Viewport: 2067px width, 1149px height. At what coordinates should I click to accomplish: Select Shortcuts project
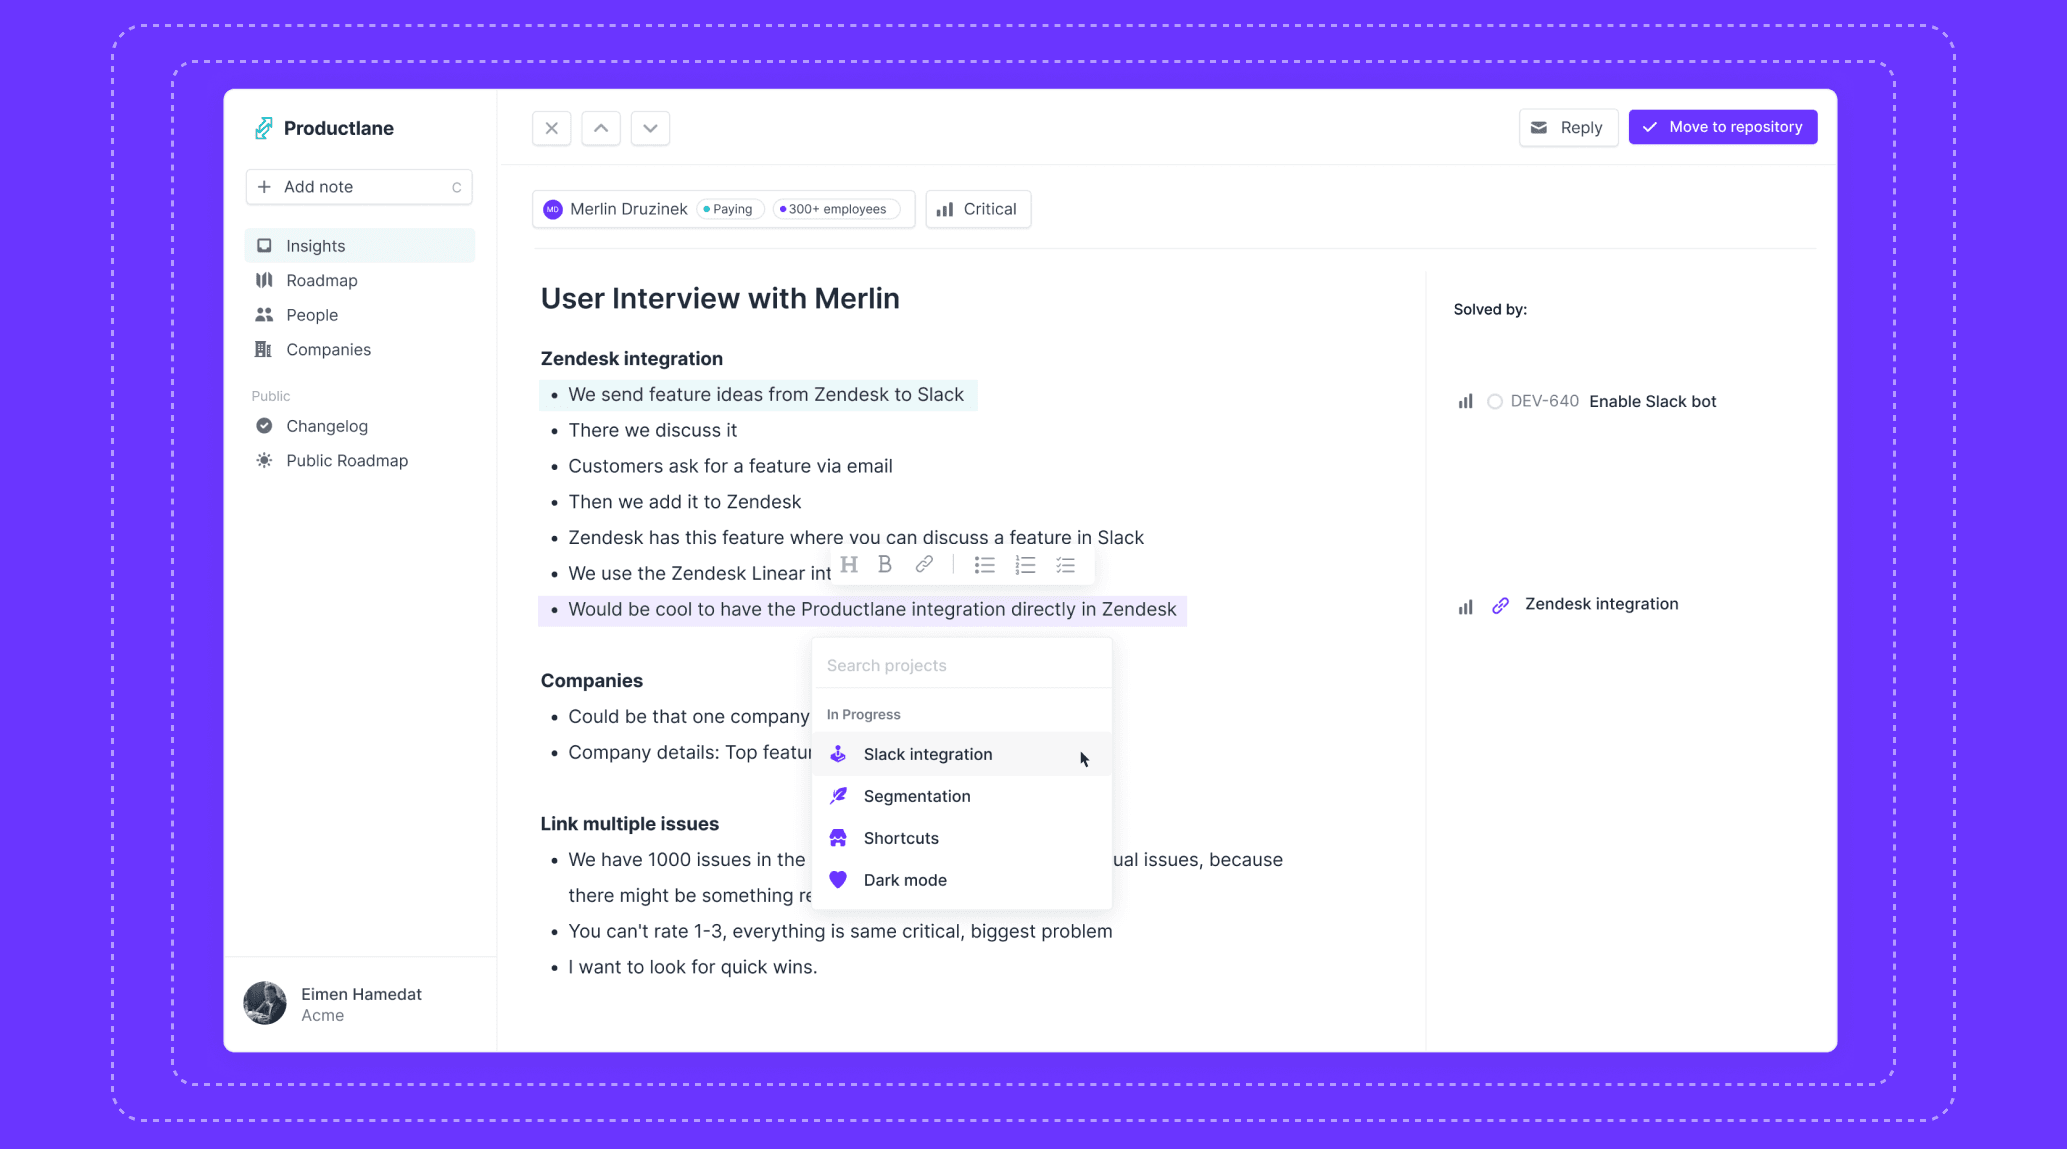point(962,838)
